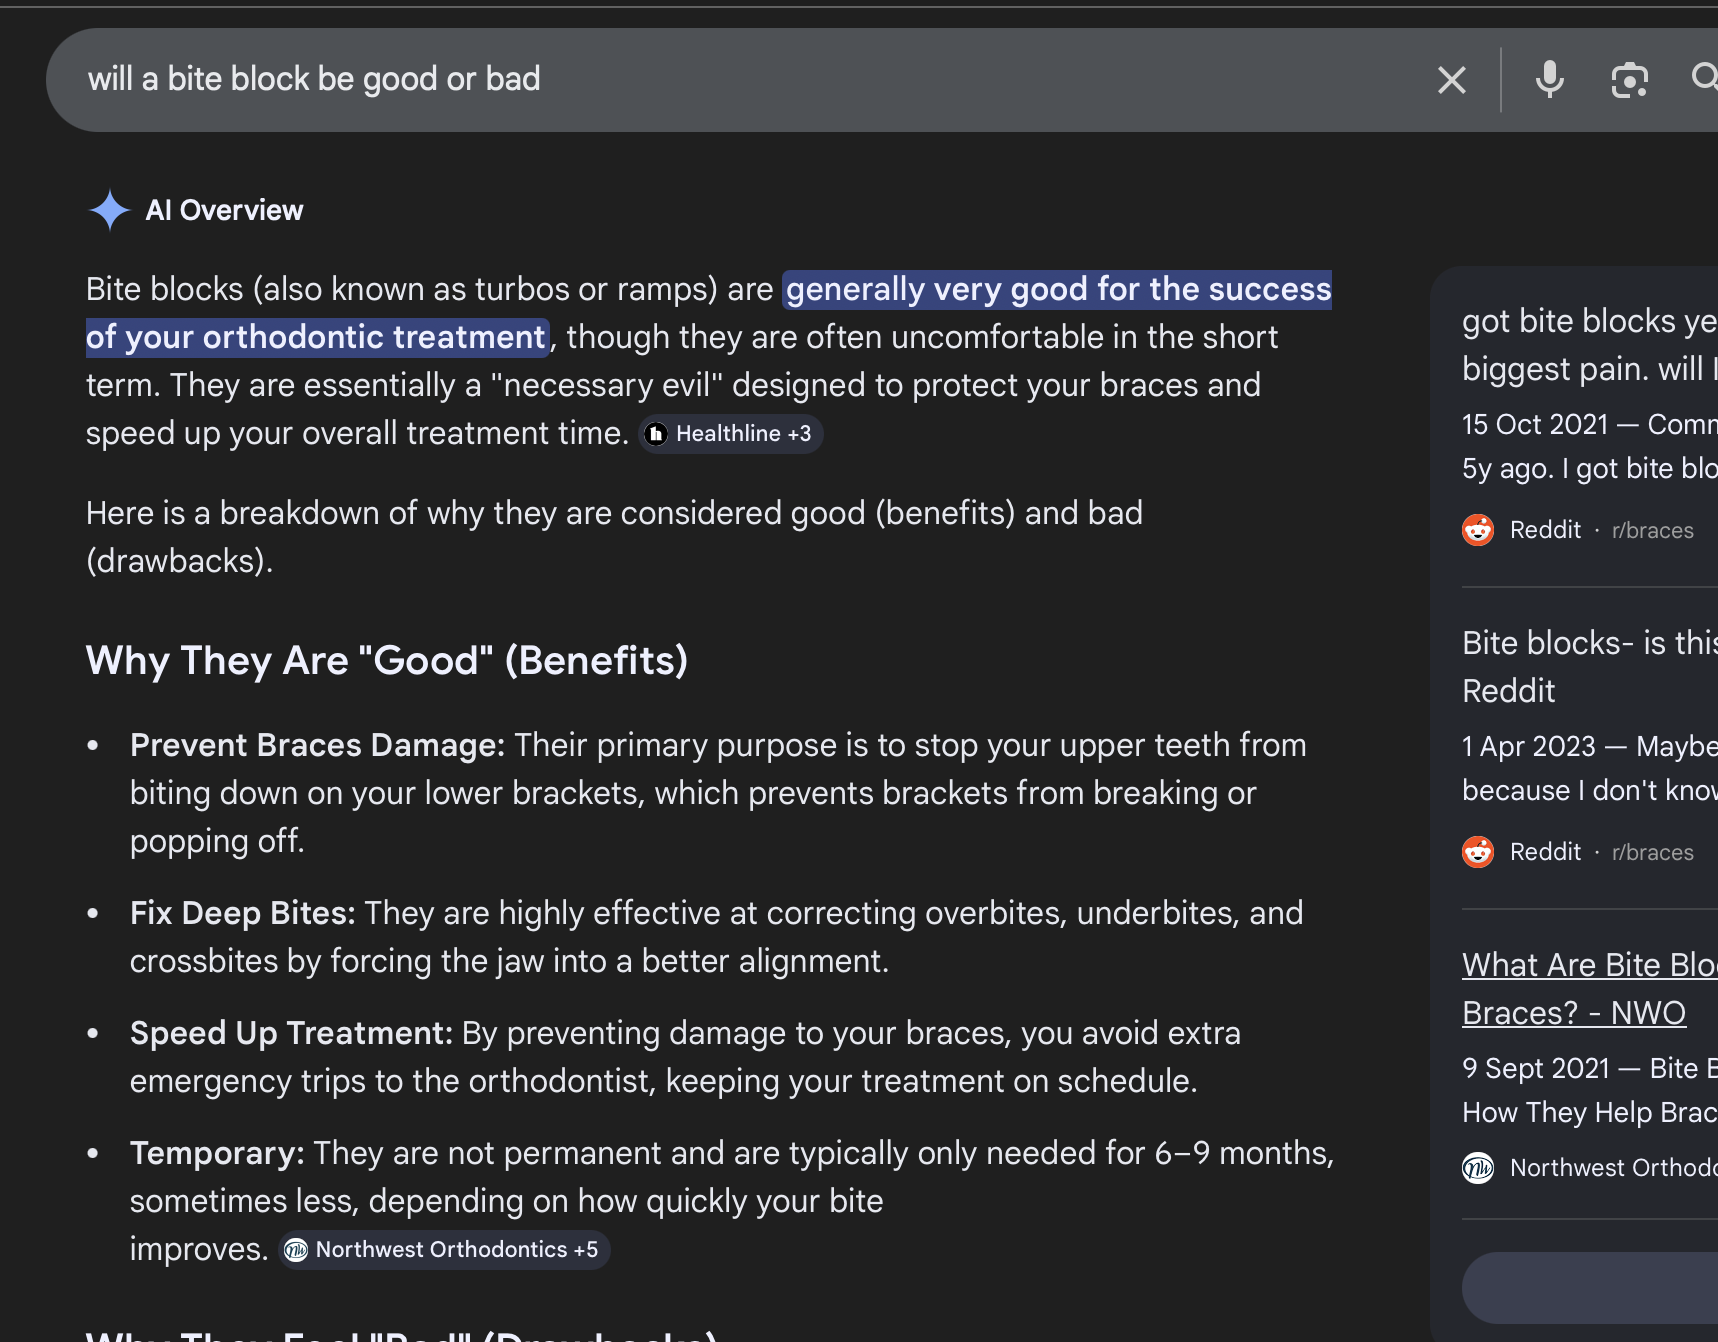Click the 'AI Overview' heading label
The image size is (1718, 1342).
point(224,210)
